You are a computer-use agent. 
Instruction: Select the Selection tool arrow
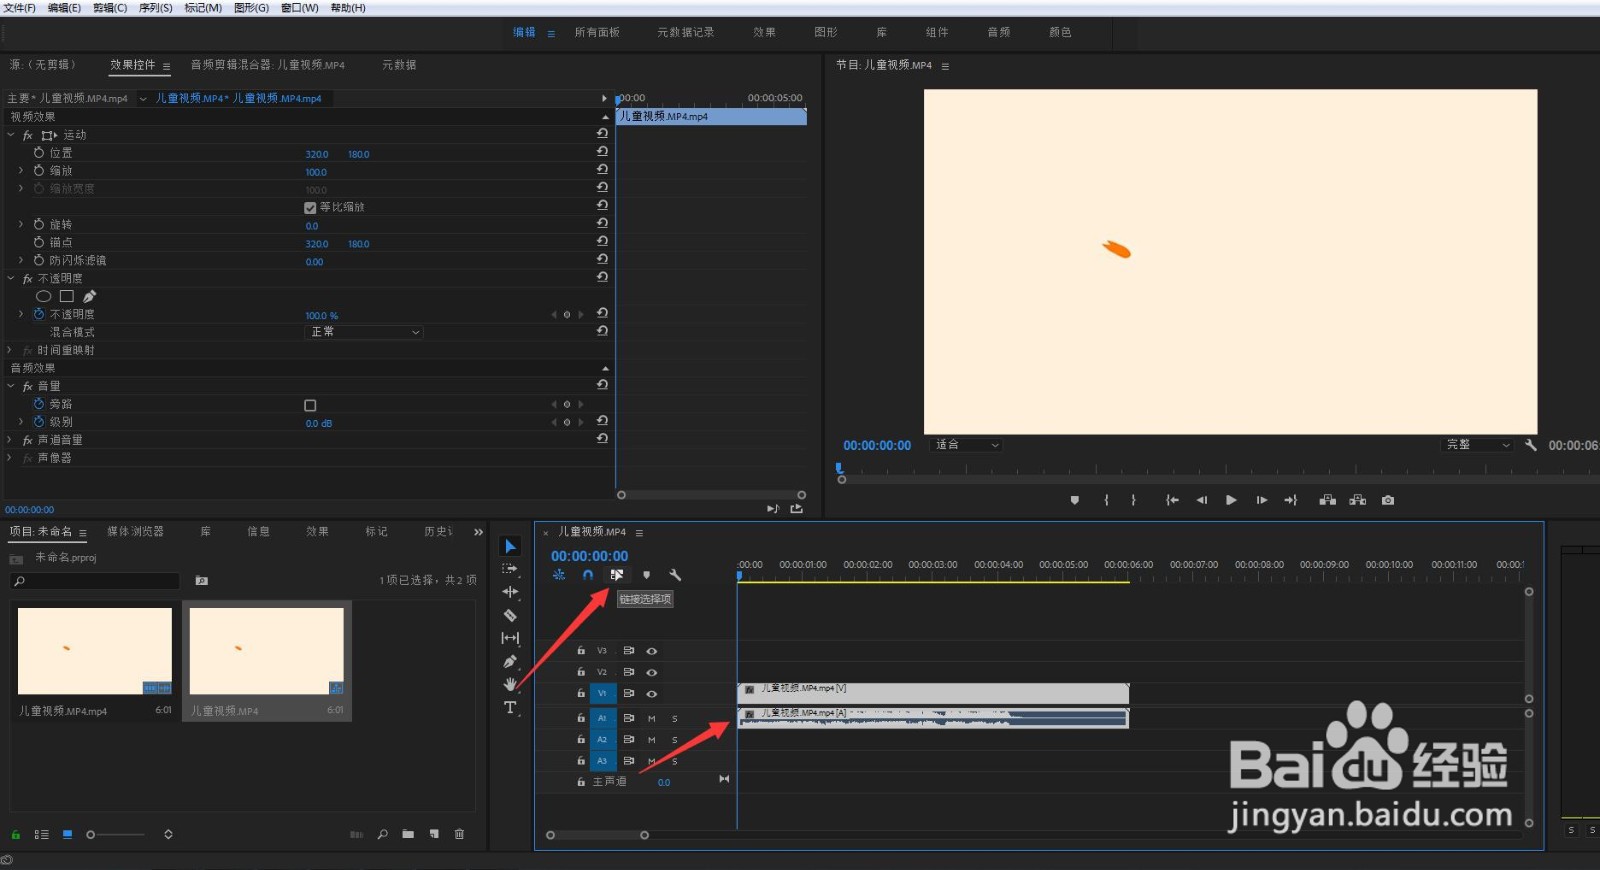(510, 546)
